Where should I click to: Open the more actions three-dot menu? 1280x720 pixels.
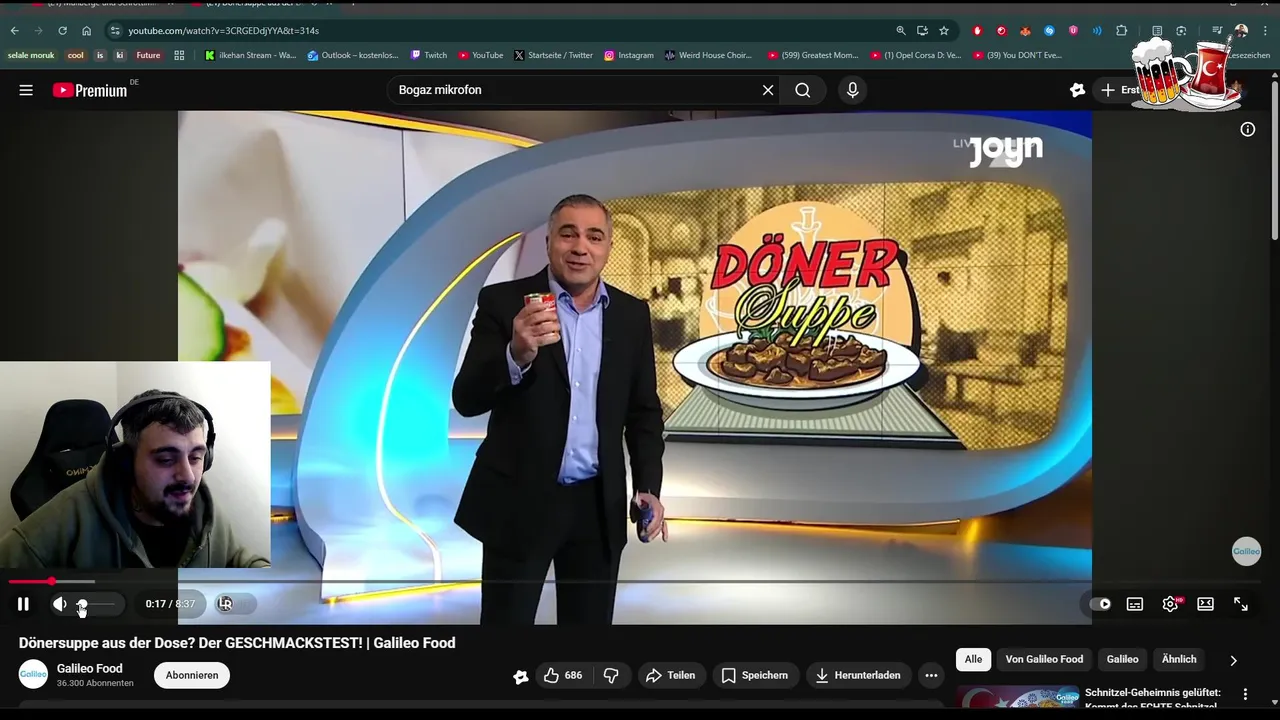pyautogui.click(x=931, y=675)
